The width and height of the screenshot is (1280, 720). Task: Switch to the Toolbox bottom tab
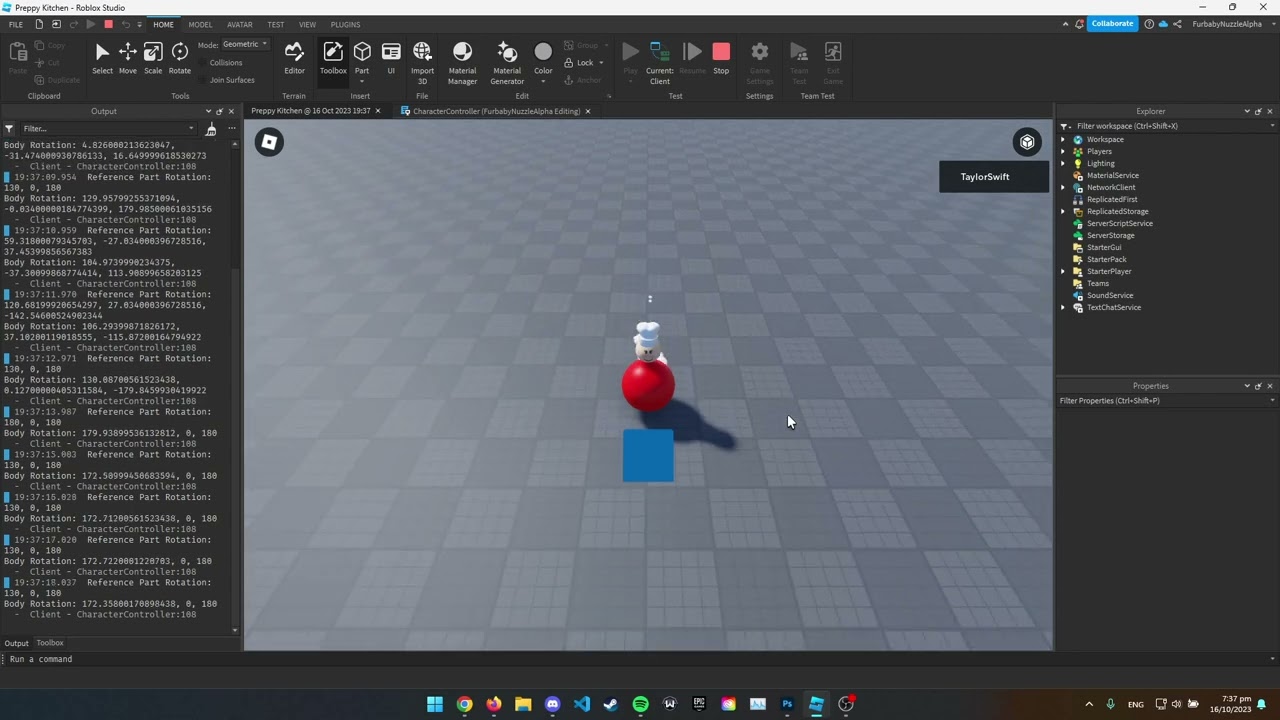coord(50,643)
